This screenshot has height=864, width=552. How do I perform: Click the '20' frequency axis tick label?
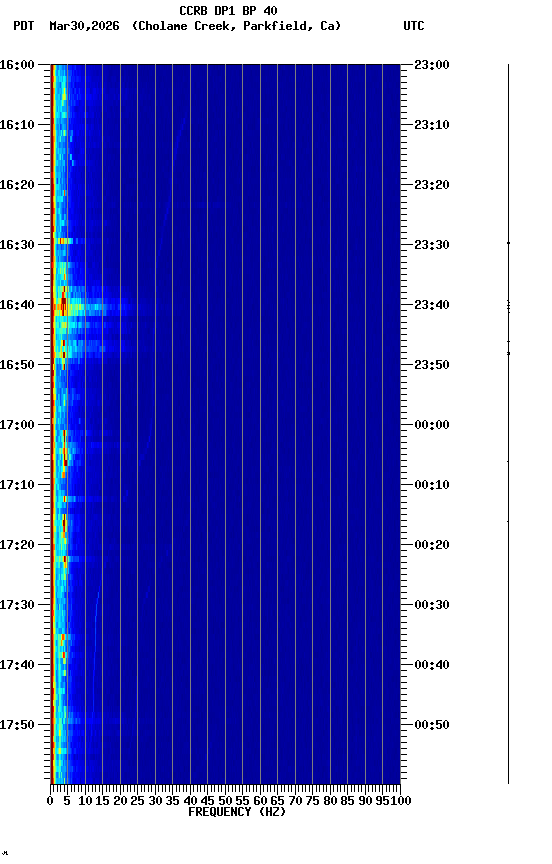tap(120, 802)
